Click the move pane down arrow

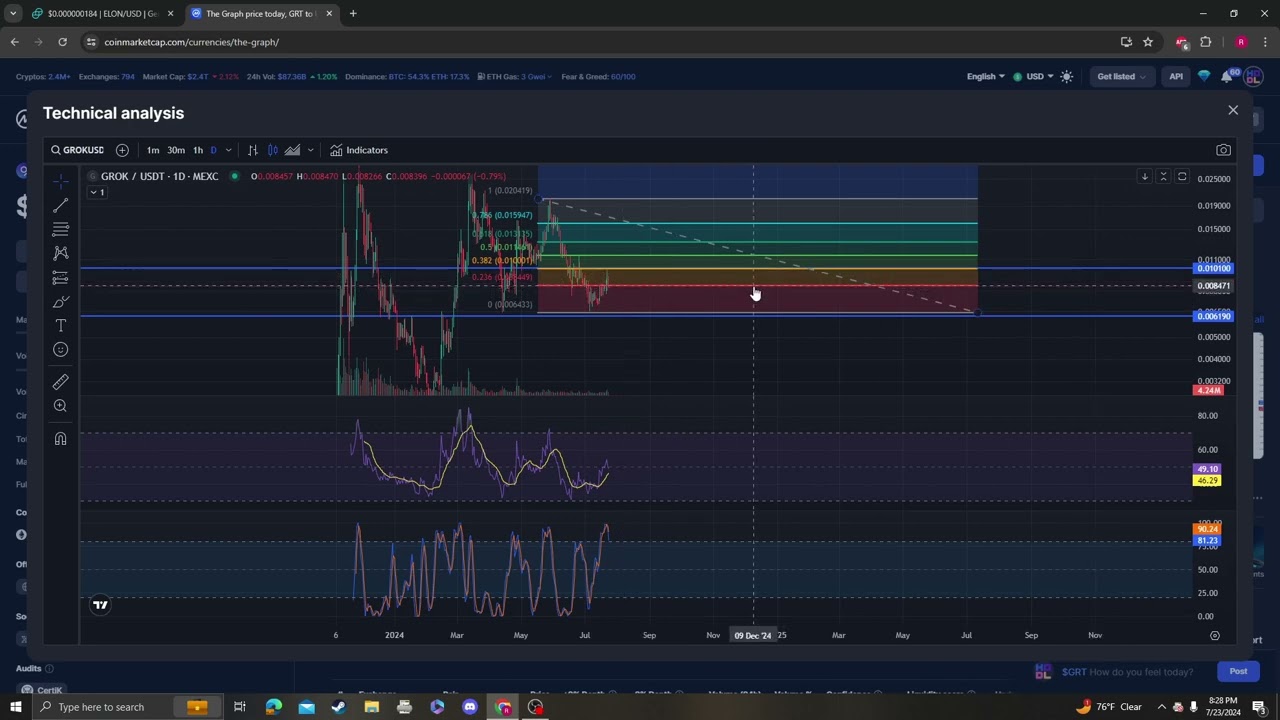[x=1144, y=177]
